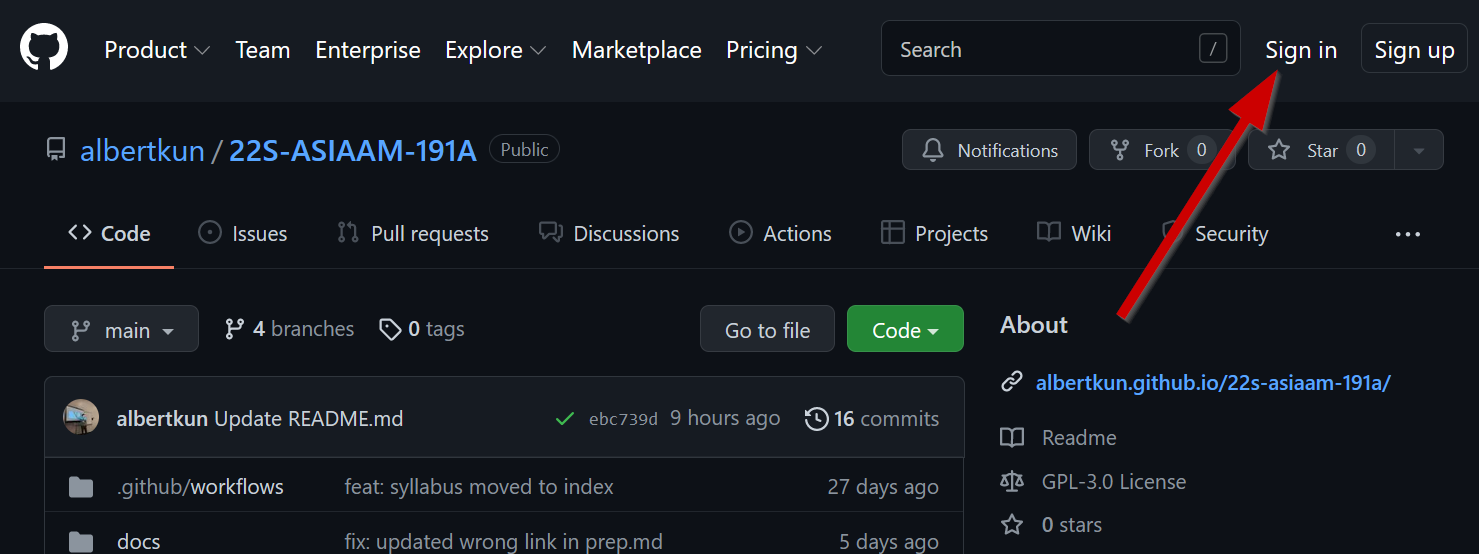1479x554 pixels.
Task: View the 16 commits history
Action: tap(872, 419)
